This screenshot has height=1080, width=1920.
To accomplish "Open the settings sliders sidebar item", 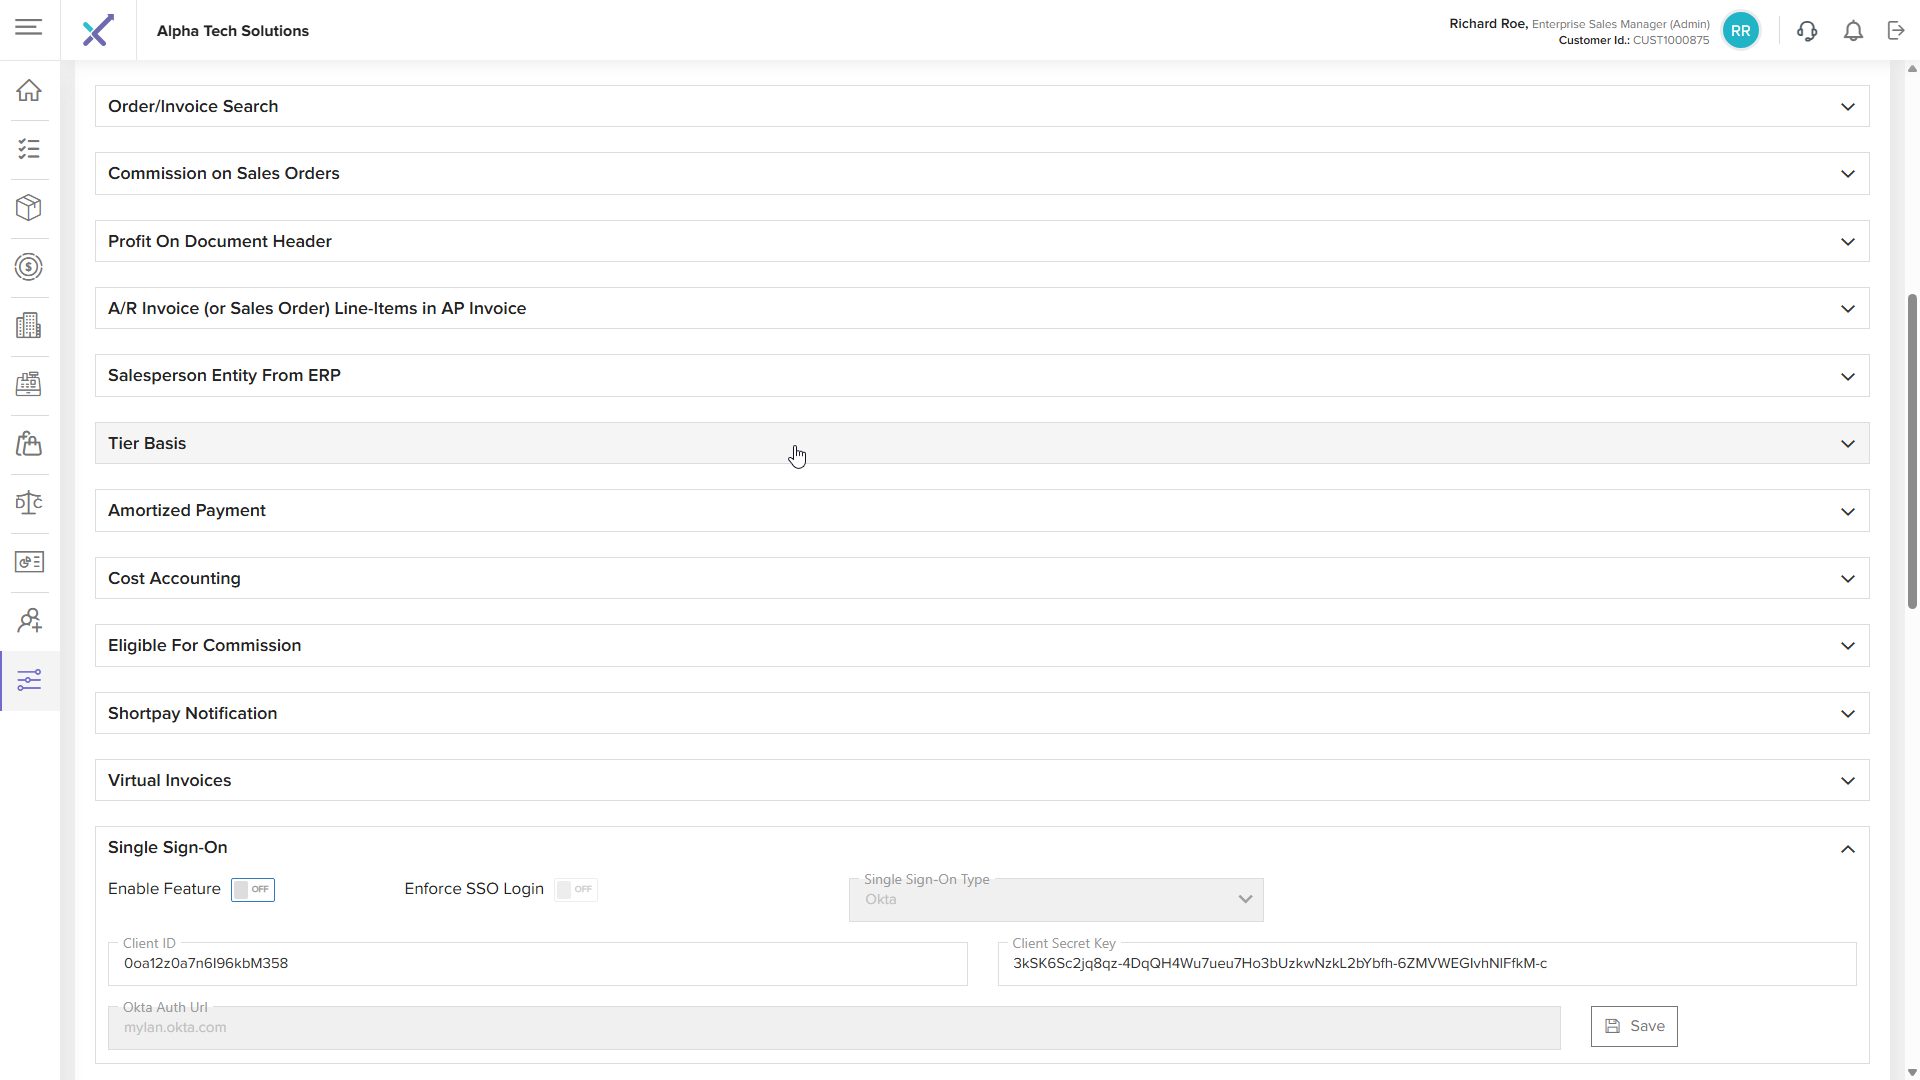I will click(x=29, y=681).
